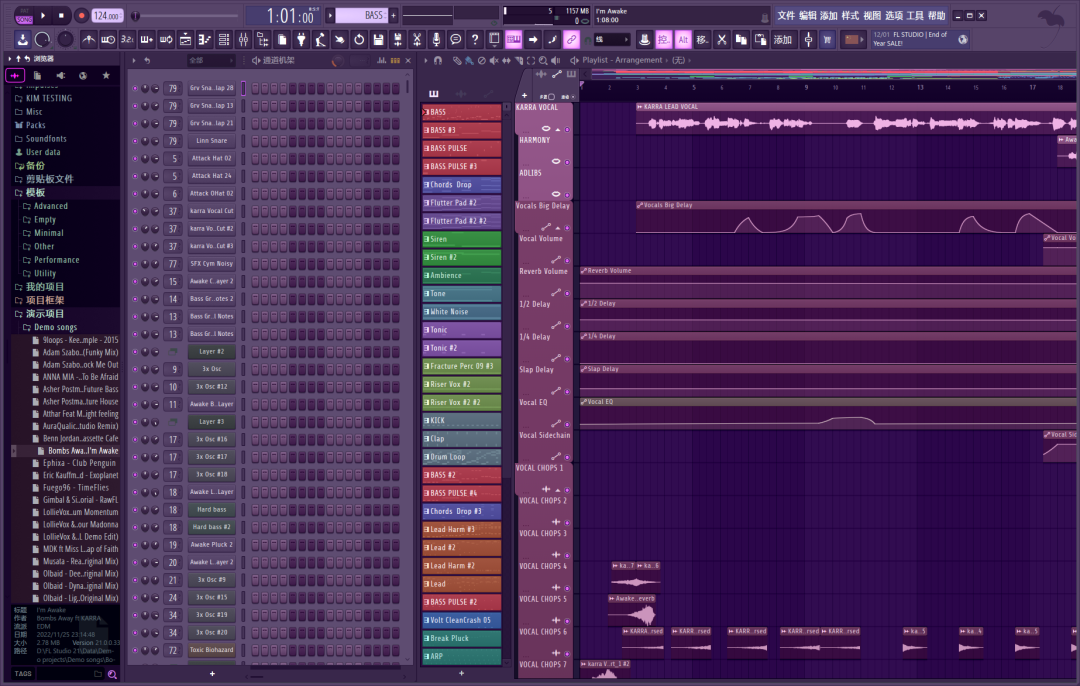Click the Save project disk icon
1080x686 pixels.
[378, 38]
